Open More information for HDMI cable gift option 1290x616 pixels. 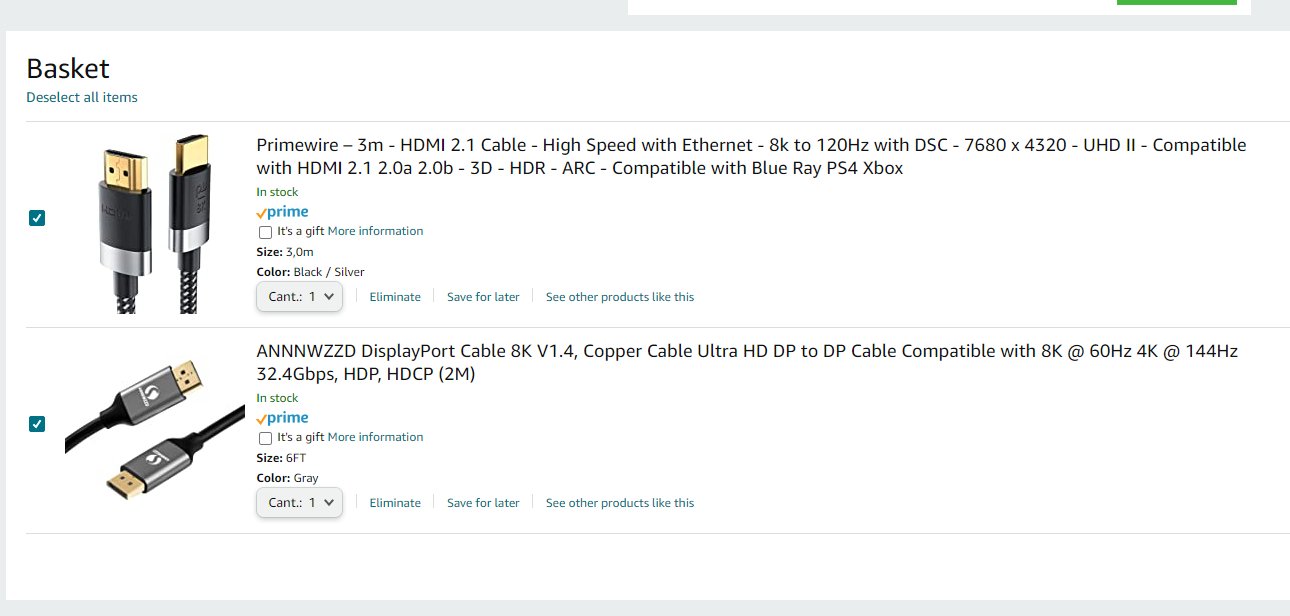[x=375, y=231]
